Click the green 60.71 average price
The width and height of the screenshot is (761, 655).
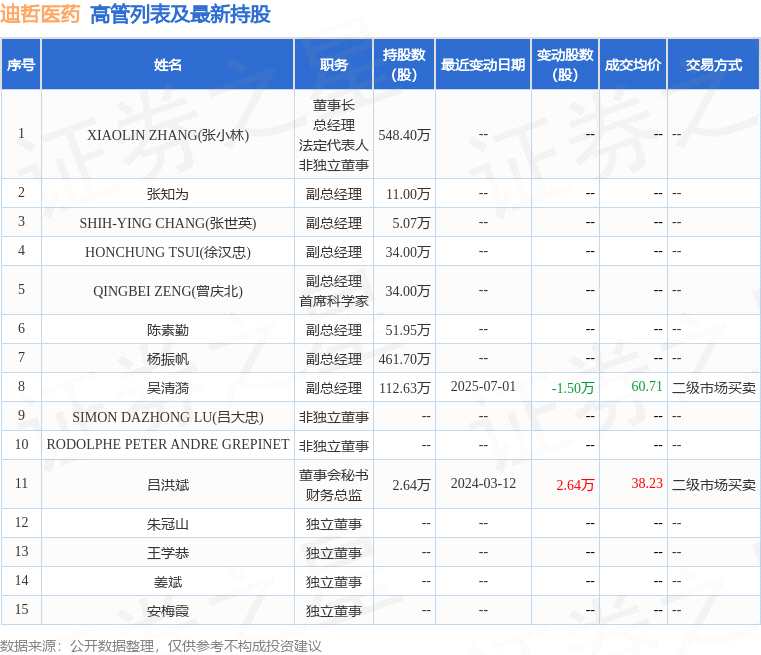647,386
